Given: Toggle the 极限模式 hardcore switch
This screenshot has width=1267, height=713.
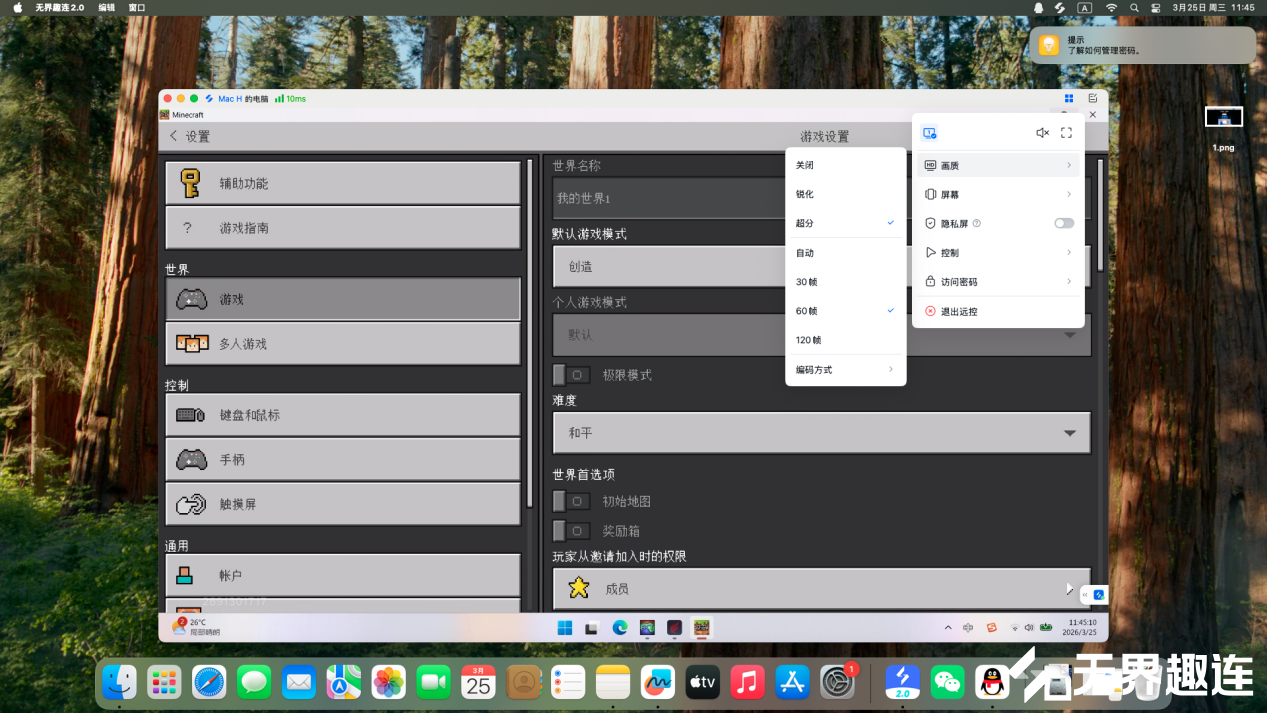Looking at the screenshot, I should (x=572, y=375).
